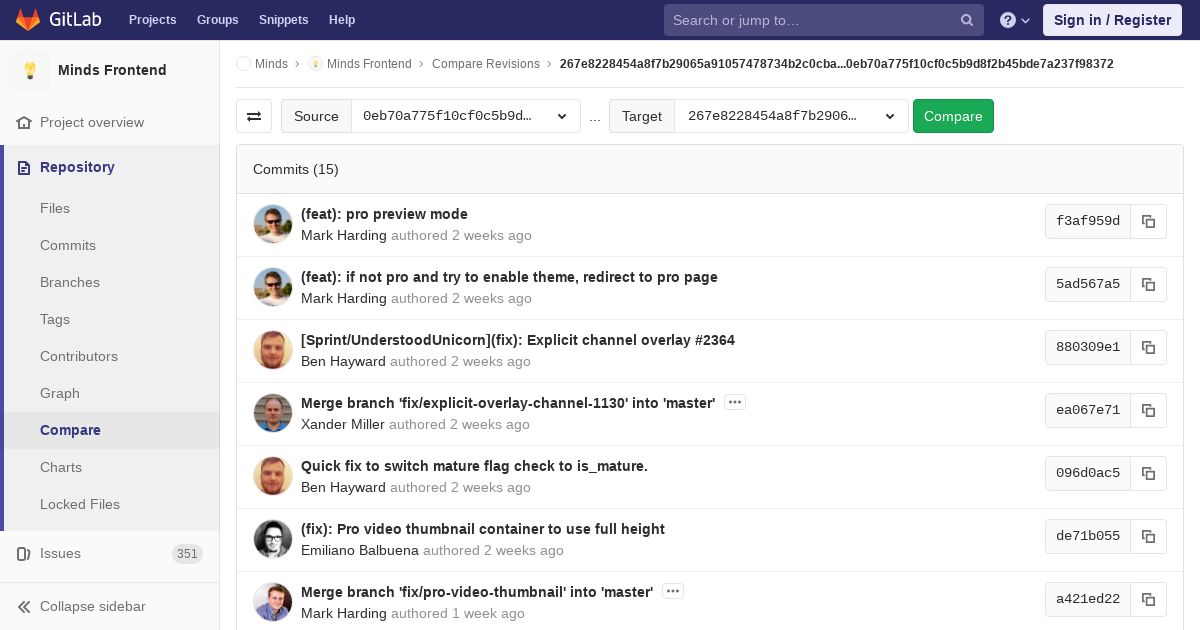
Task: Click the search magnifier icon
Action: click(967, 20)
